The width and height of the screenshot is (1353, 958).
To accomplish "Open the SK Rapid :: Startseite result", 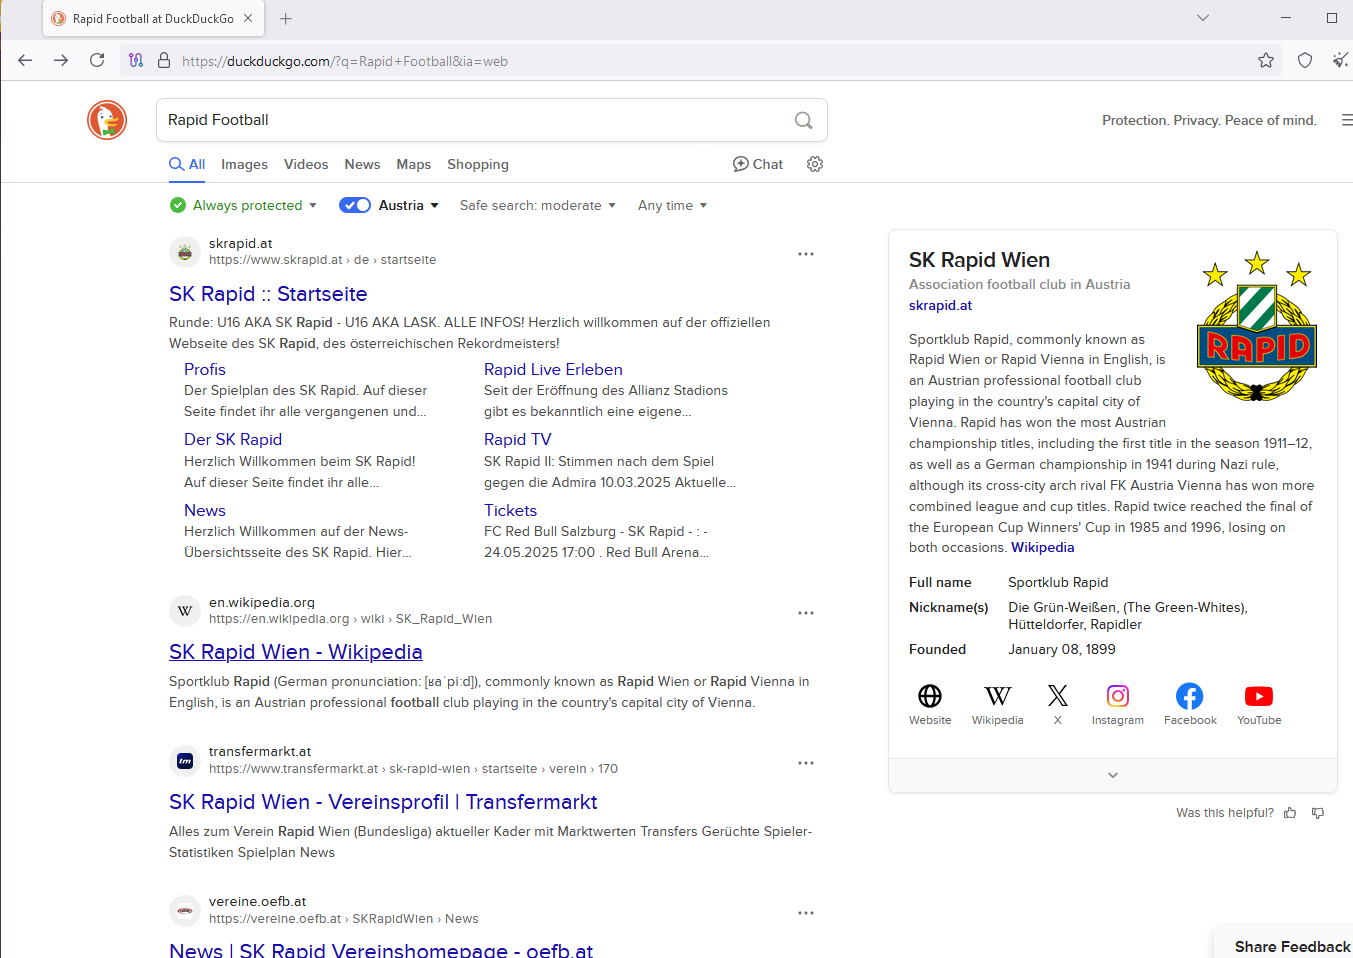I will 268,294.
